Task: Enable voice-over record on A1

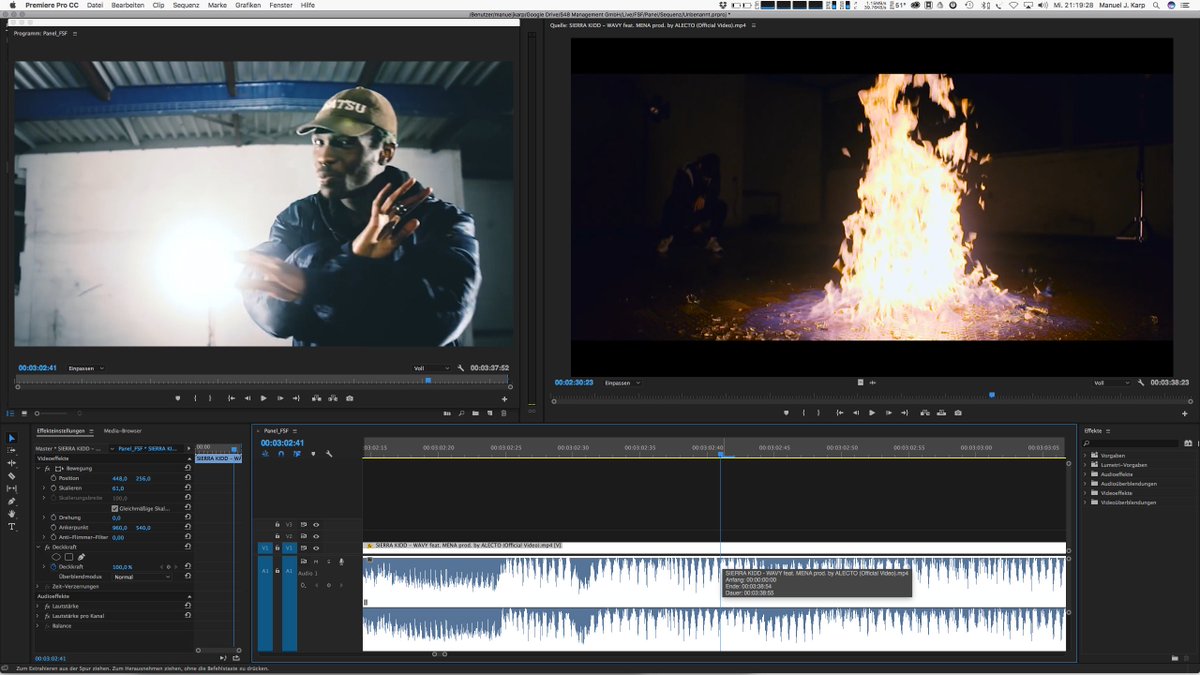Action: (341, 562)
